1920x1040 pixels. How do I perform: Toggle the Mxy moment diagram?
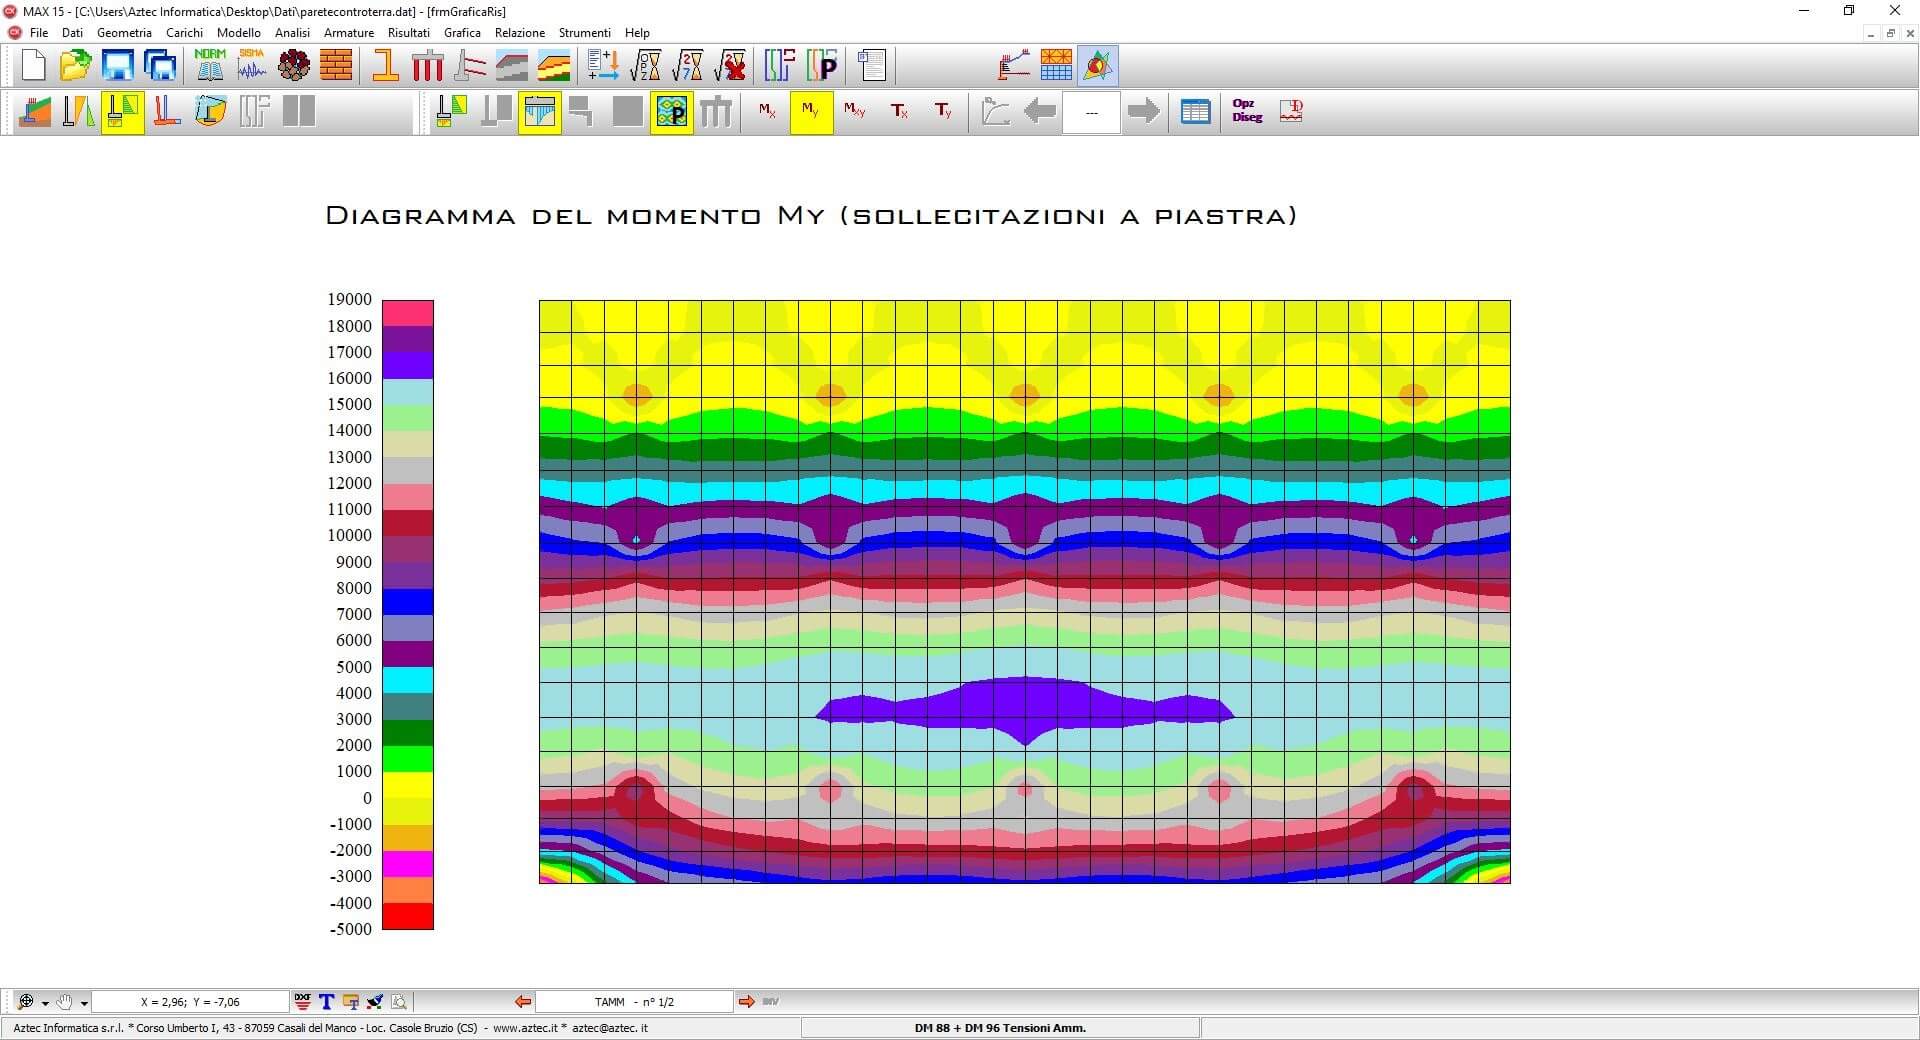click(x=854, y=111)
